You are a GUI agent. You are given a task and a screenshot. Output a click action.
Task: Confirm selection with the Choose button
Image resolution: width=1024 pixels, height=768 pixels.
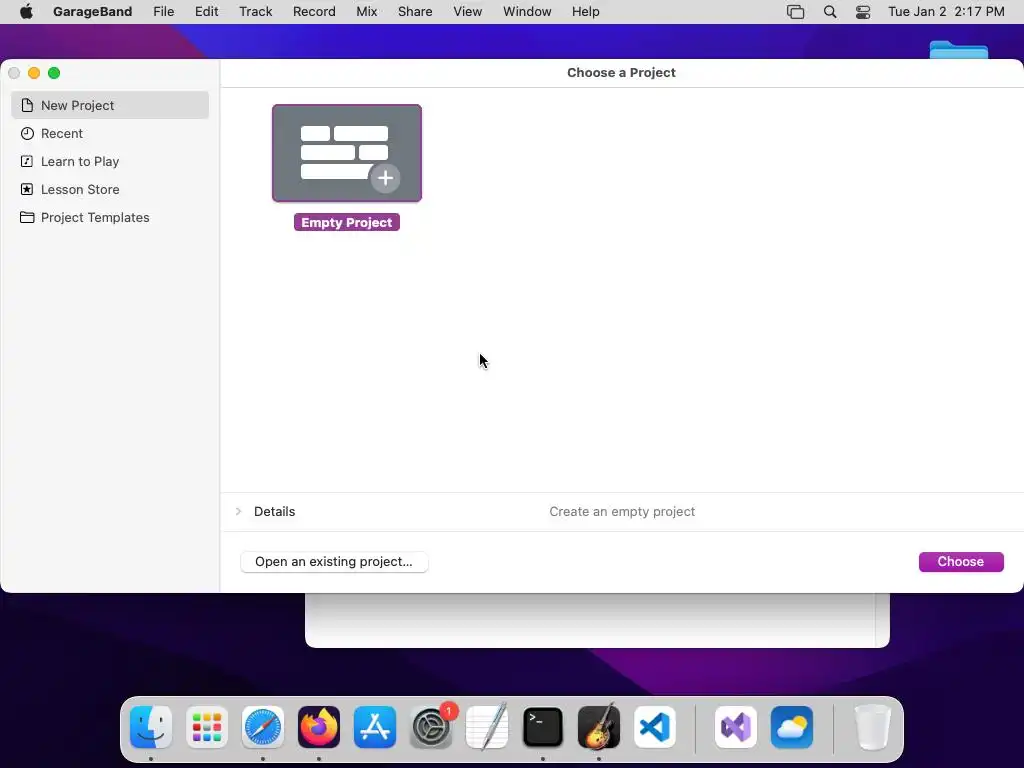pyautogui.click(x=961, y=562)
